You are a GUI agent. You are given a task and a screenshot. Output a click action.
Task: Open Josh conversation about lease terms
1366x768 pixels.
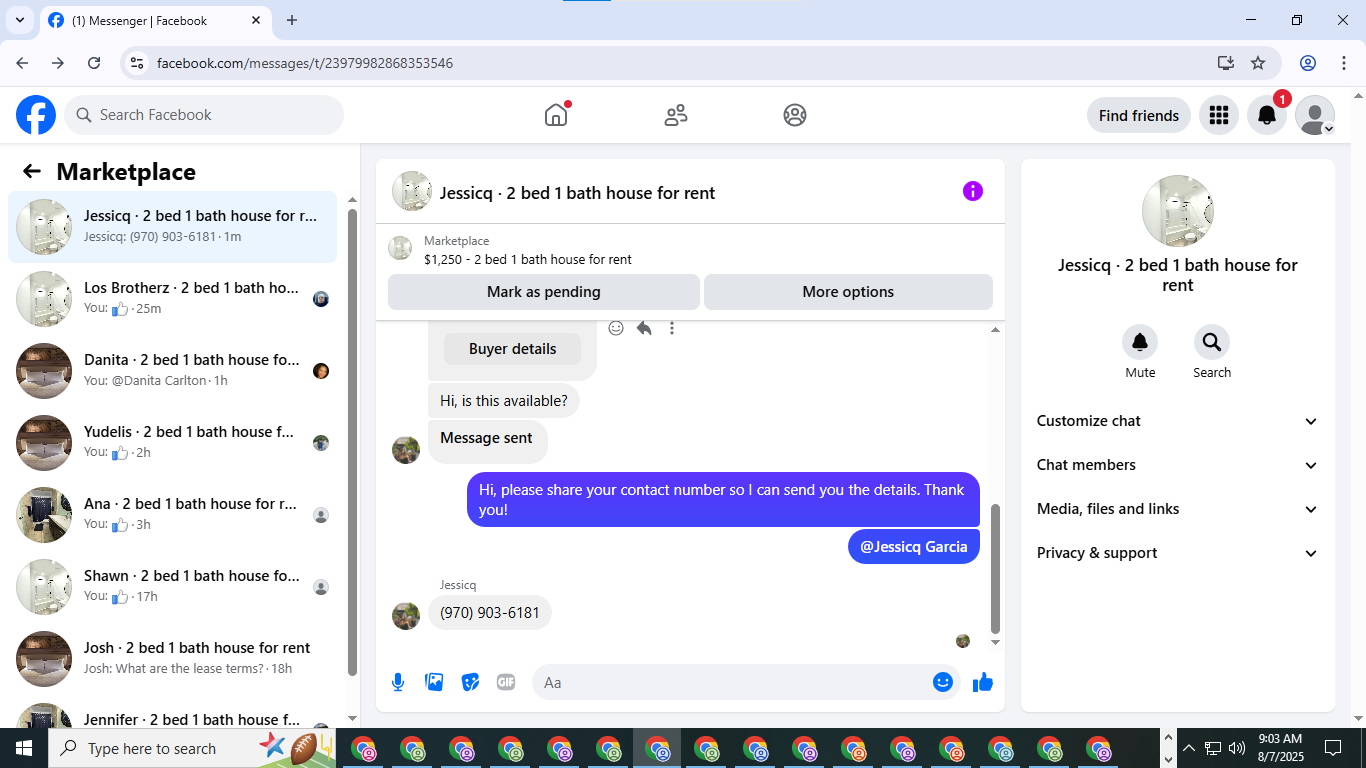pos(172,659)
